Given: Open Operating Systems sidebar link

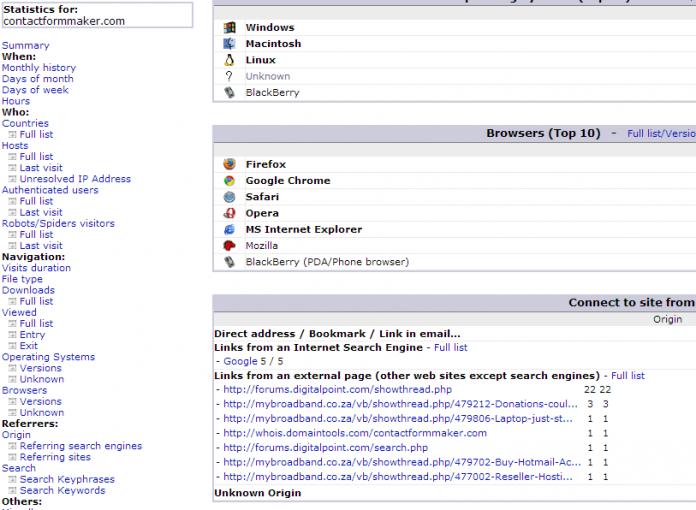Looking at the screenshot, I should [x=48, y=357].
